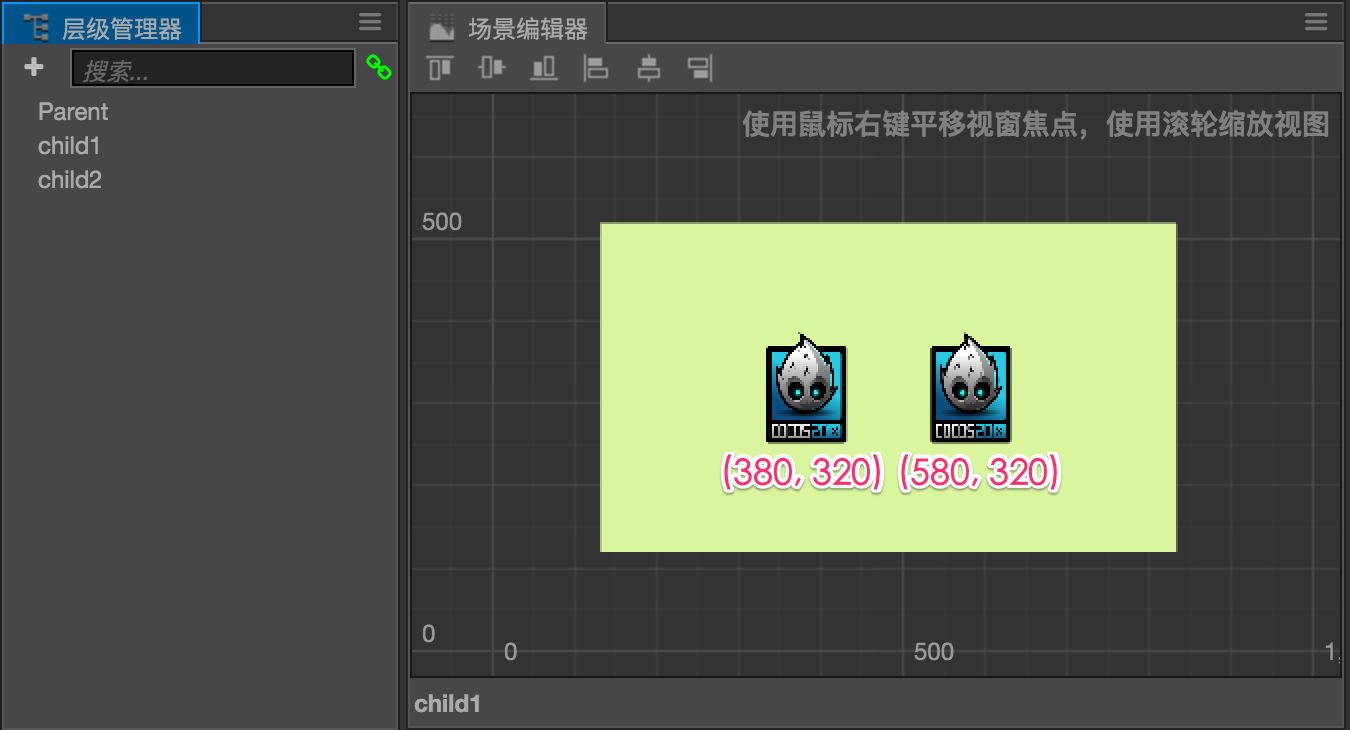Select the Parent node in hierarchy

click(73, 112)
